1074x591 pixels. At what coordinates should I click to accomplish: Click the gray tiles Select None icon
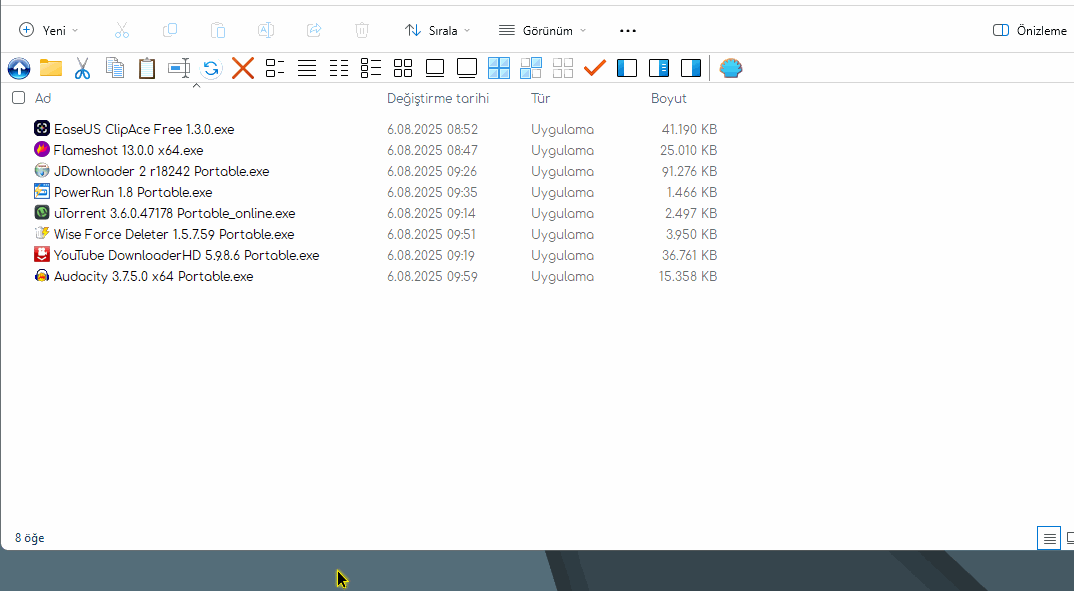click(x=563, y=68)
